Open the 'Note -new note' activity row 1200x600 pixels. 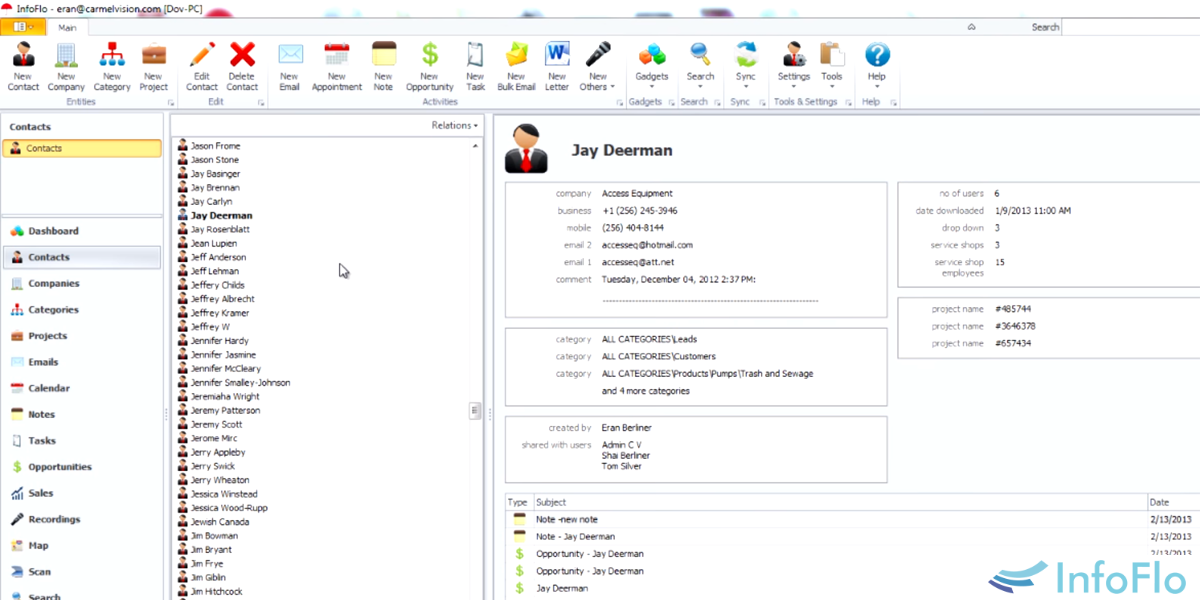pyautogui.click(x=567, y=520)
